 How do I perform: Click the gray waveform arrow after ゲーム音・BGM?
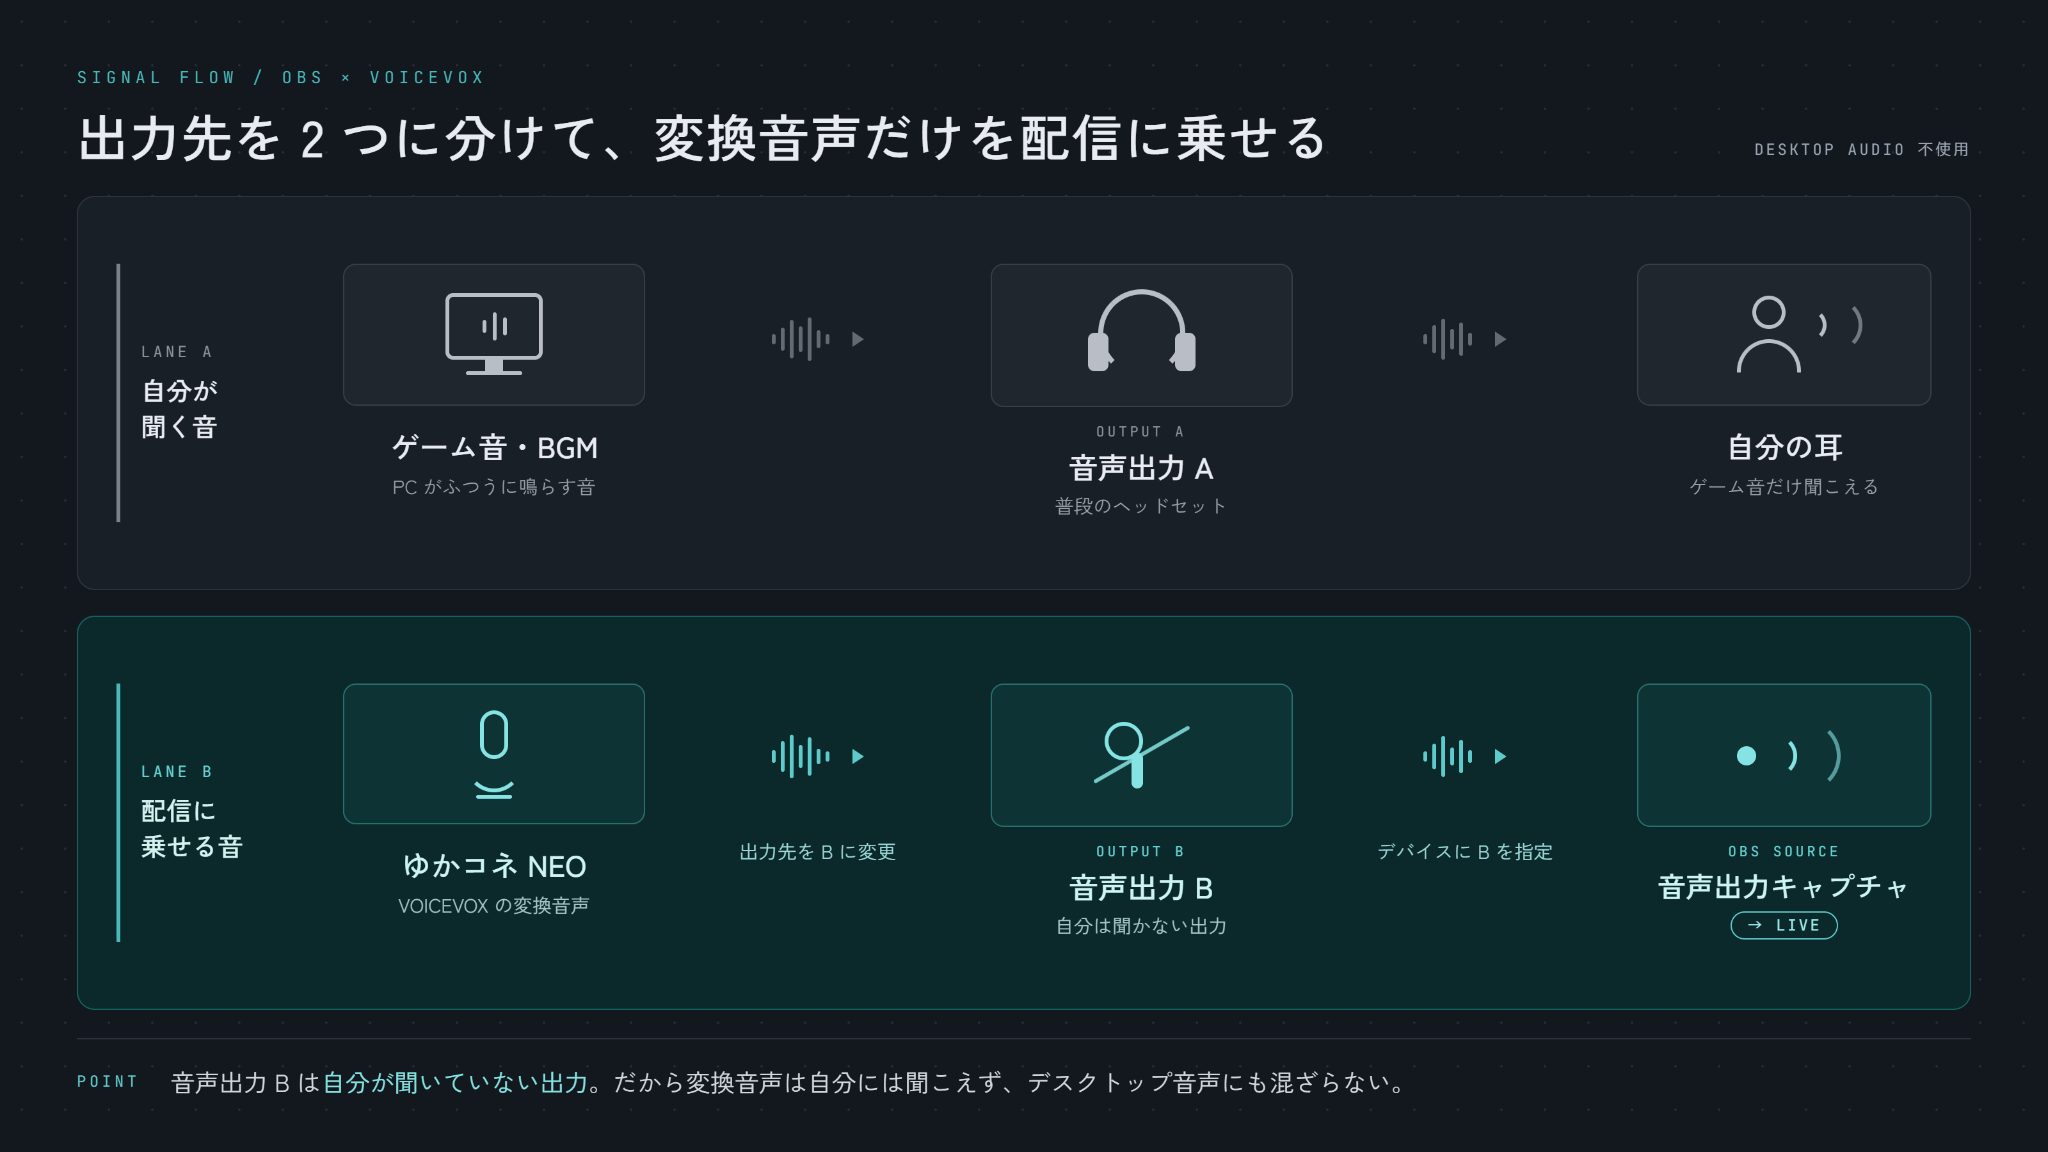(x=817, y=339)
